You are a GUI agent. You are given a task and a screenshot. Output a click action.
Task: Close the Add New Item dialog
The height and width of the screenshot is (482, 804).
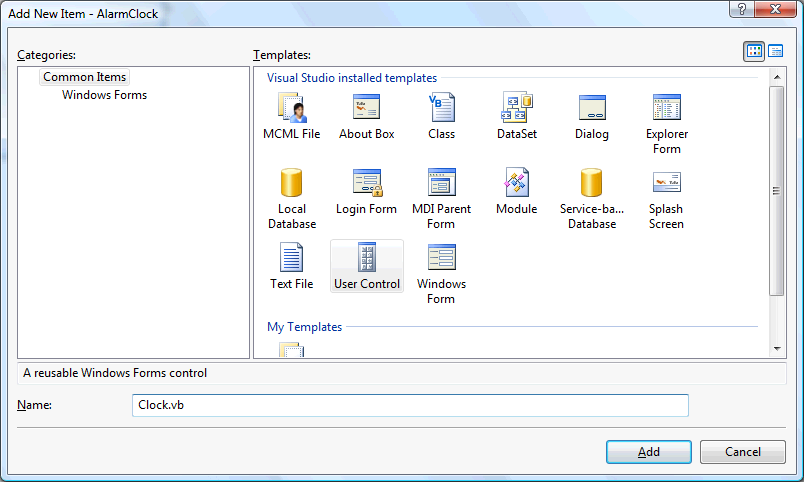point(776,9)
